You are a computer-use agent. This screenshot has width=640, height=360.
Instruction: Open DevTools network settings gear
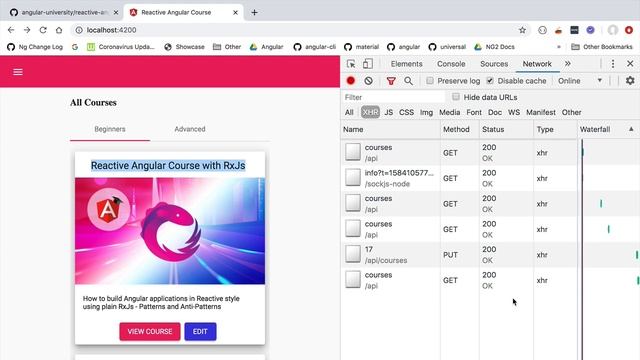630,81
